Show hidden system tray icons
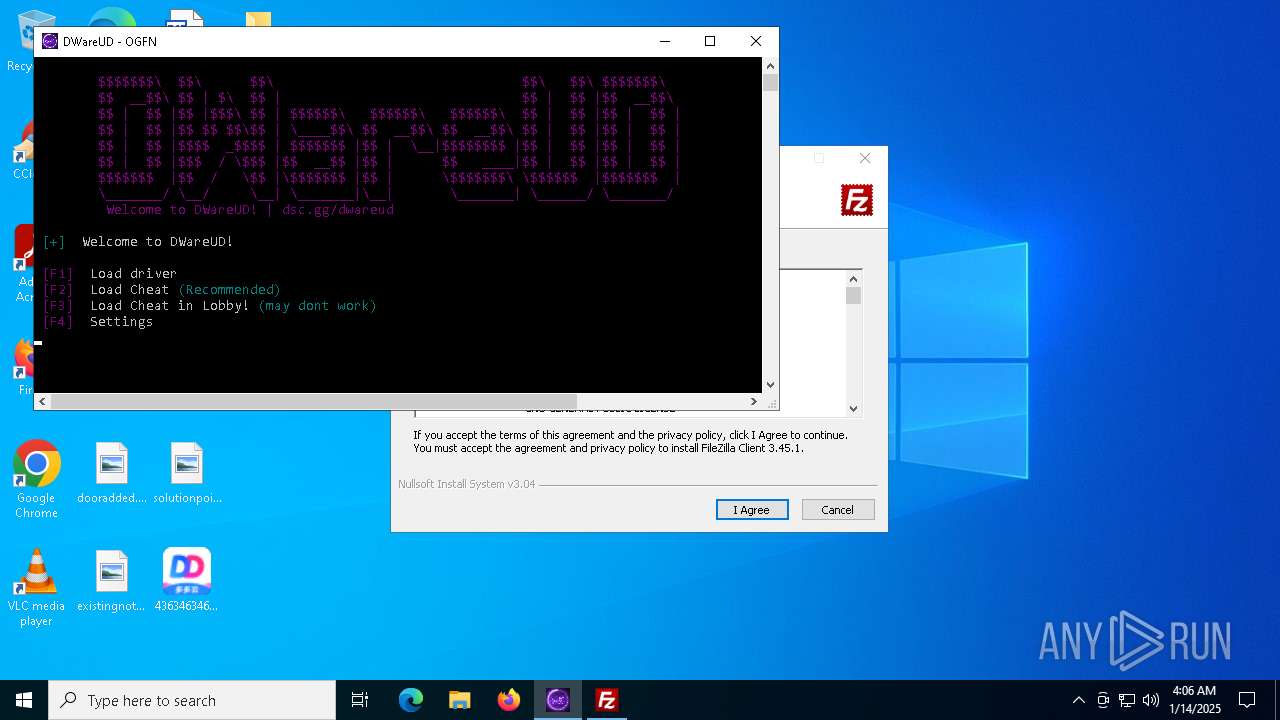The image size is (1280, 720). pos(1078,700)
